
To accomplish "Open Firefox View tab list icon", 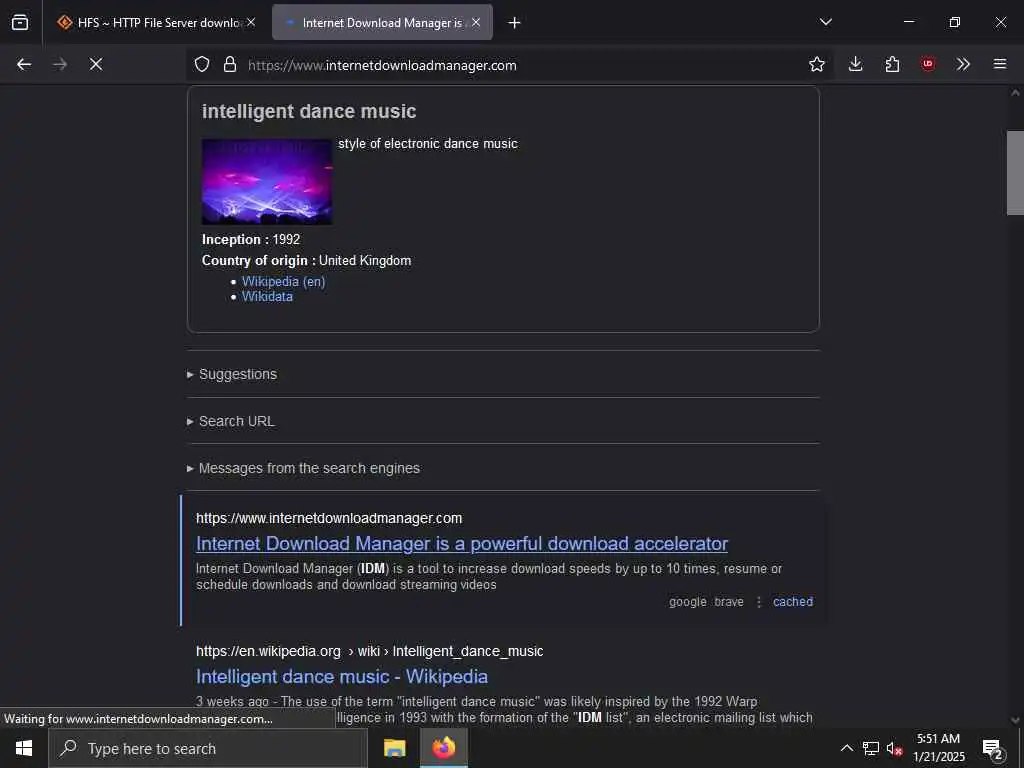I will [x=20, y=23].
